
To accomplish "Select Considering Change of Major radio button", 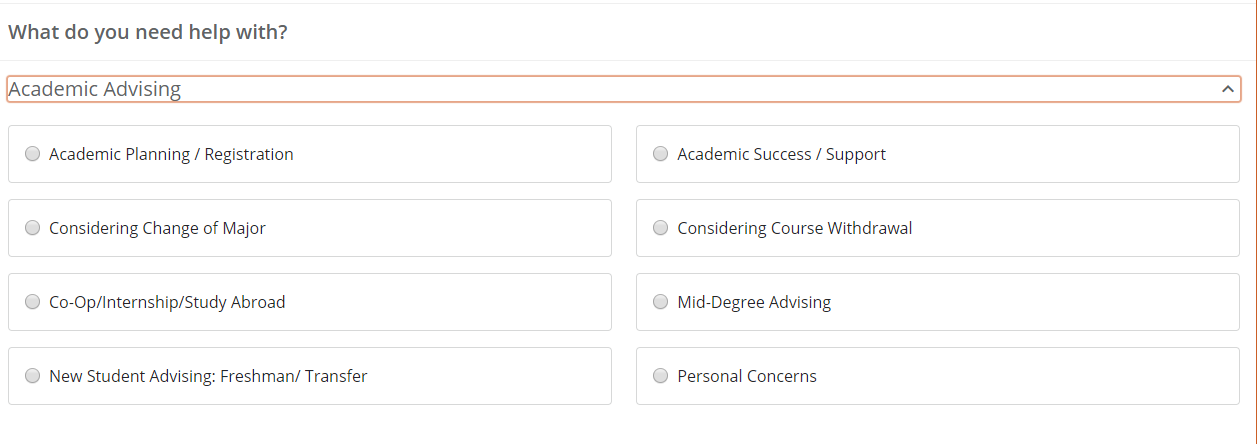I will pyautogui.click(x=33, y=228).
